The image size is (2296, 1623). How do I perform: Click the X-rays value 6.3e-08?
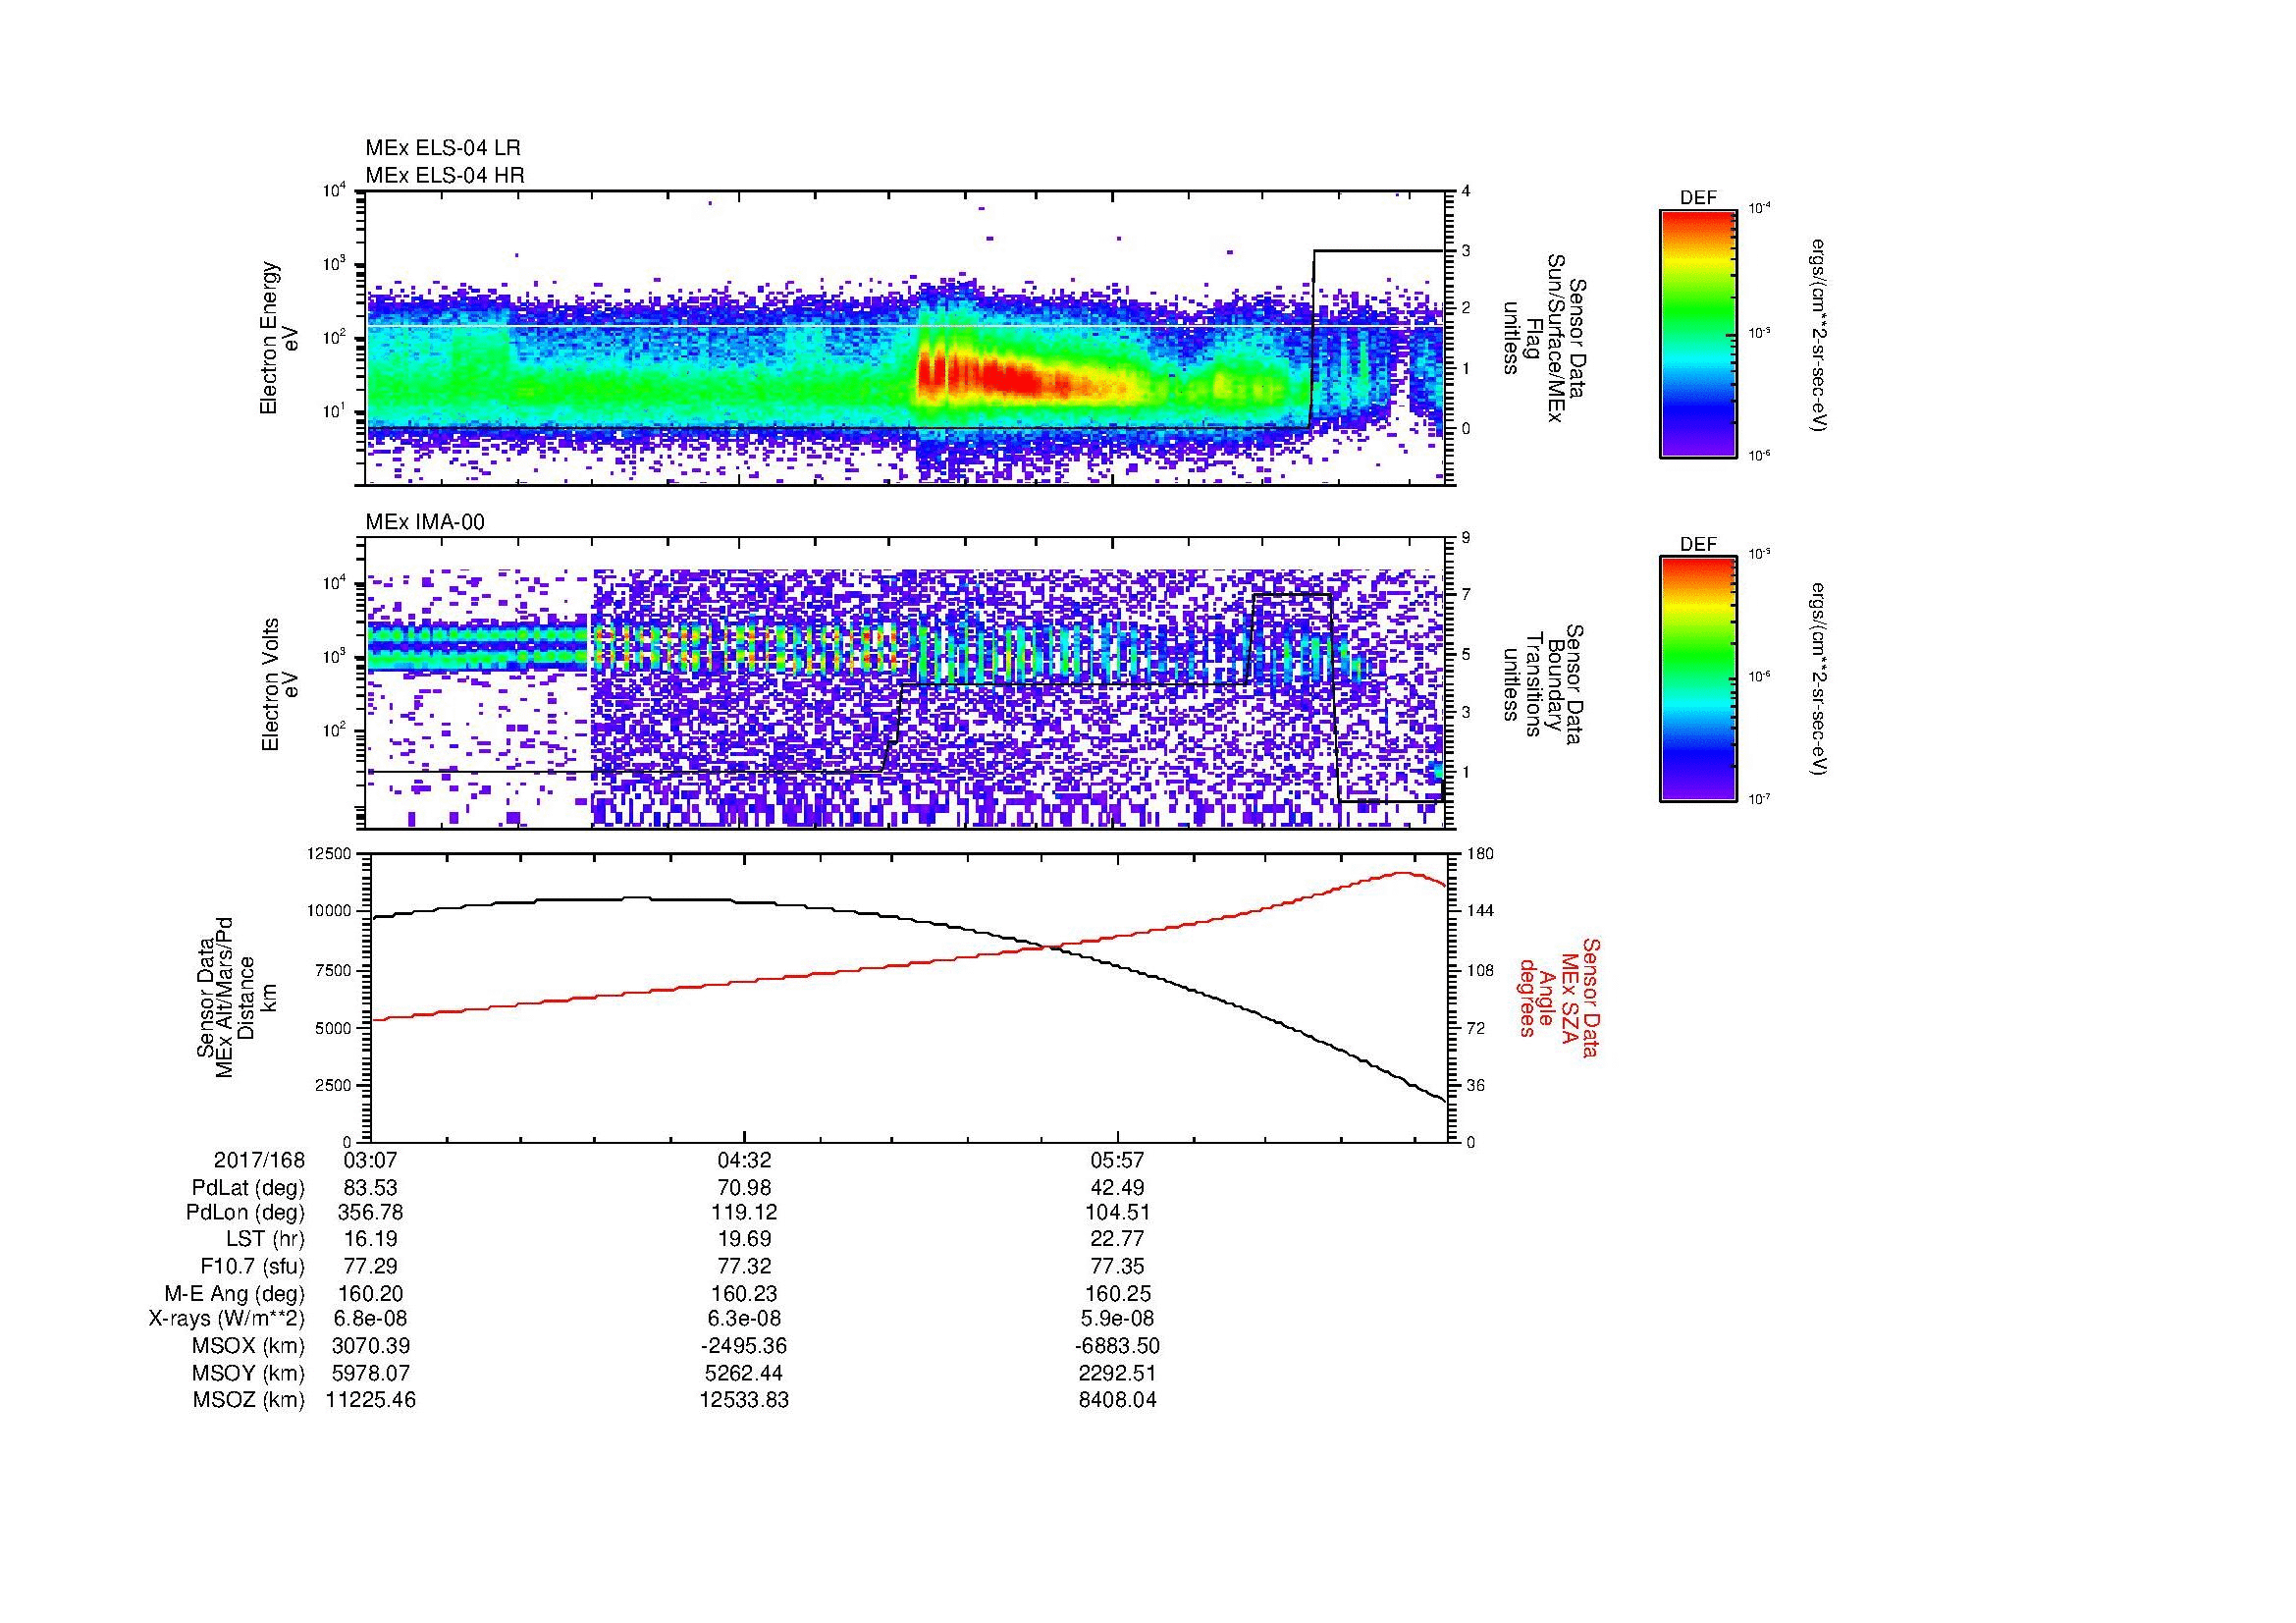tap(744, 1319)
